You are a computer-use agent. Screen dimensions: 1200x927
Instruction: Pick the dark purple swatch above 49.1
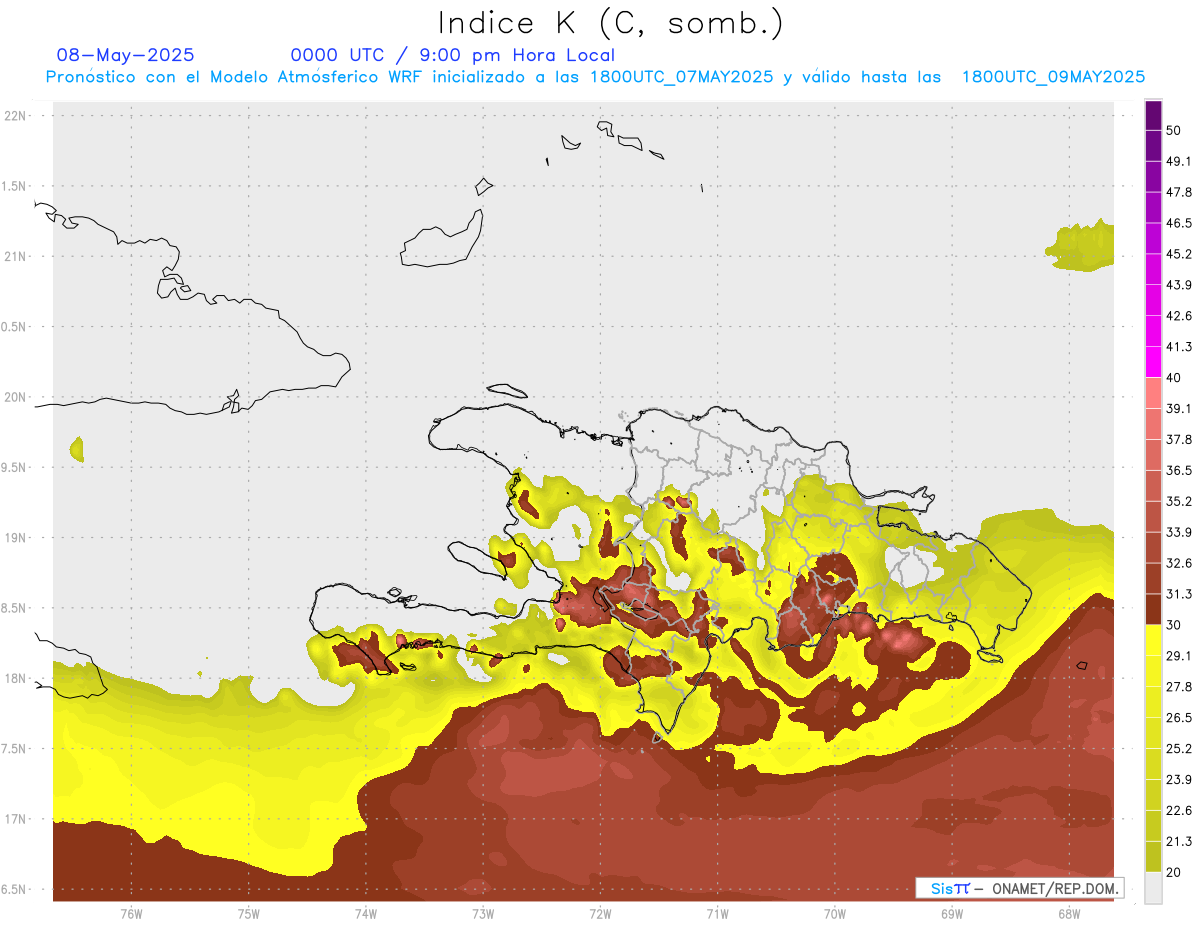click(1153, 146)
